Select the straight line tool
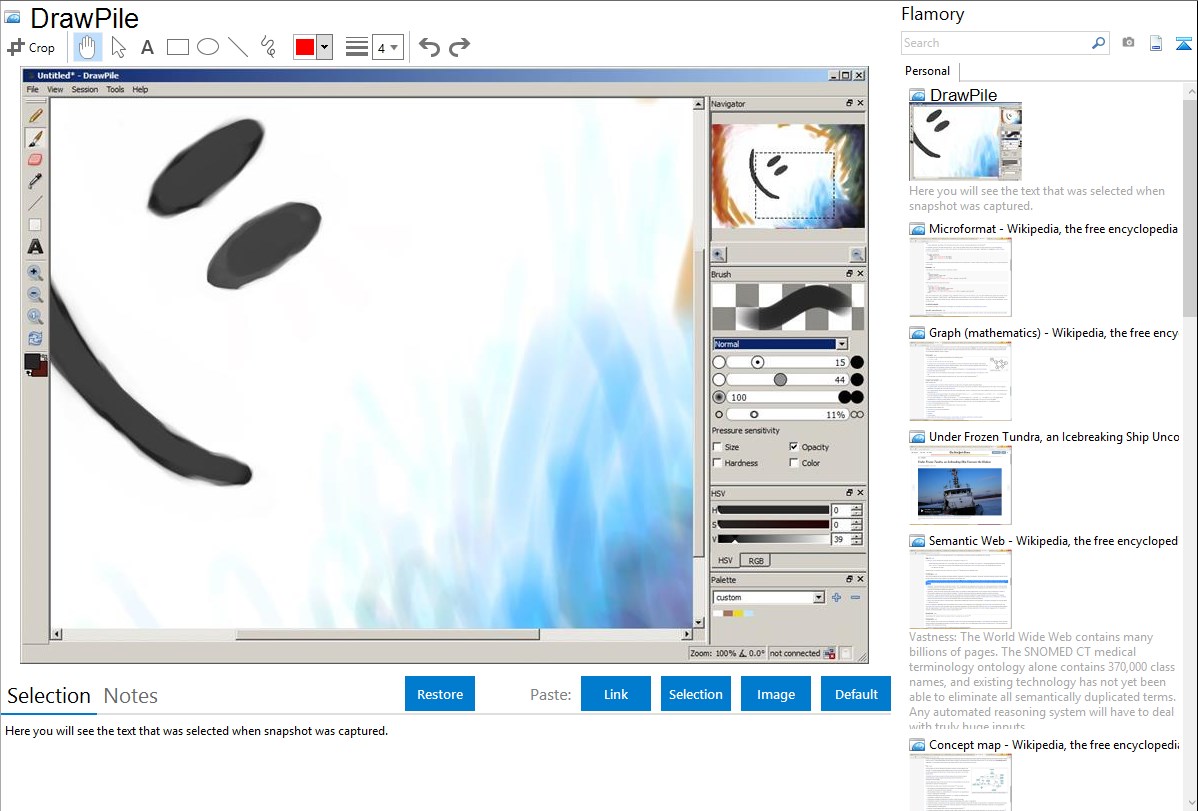Image resolution: width=1198 pixels, height=811 pixels. (x=238, y=47)
